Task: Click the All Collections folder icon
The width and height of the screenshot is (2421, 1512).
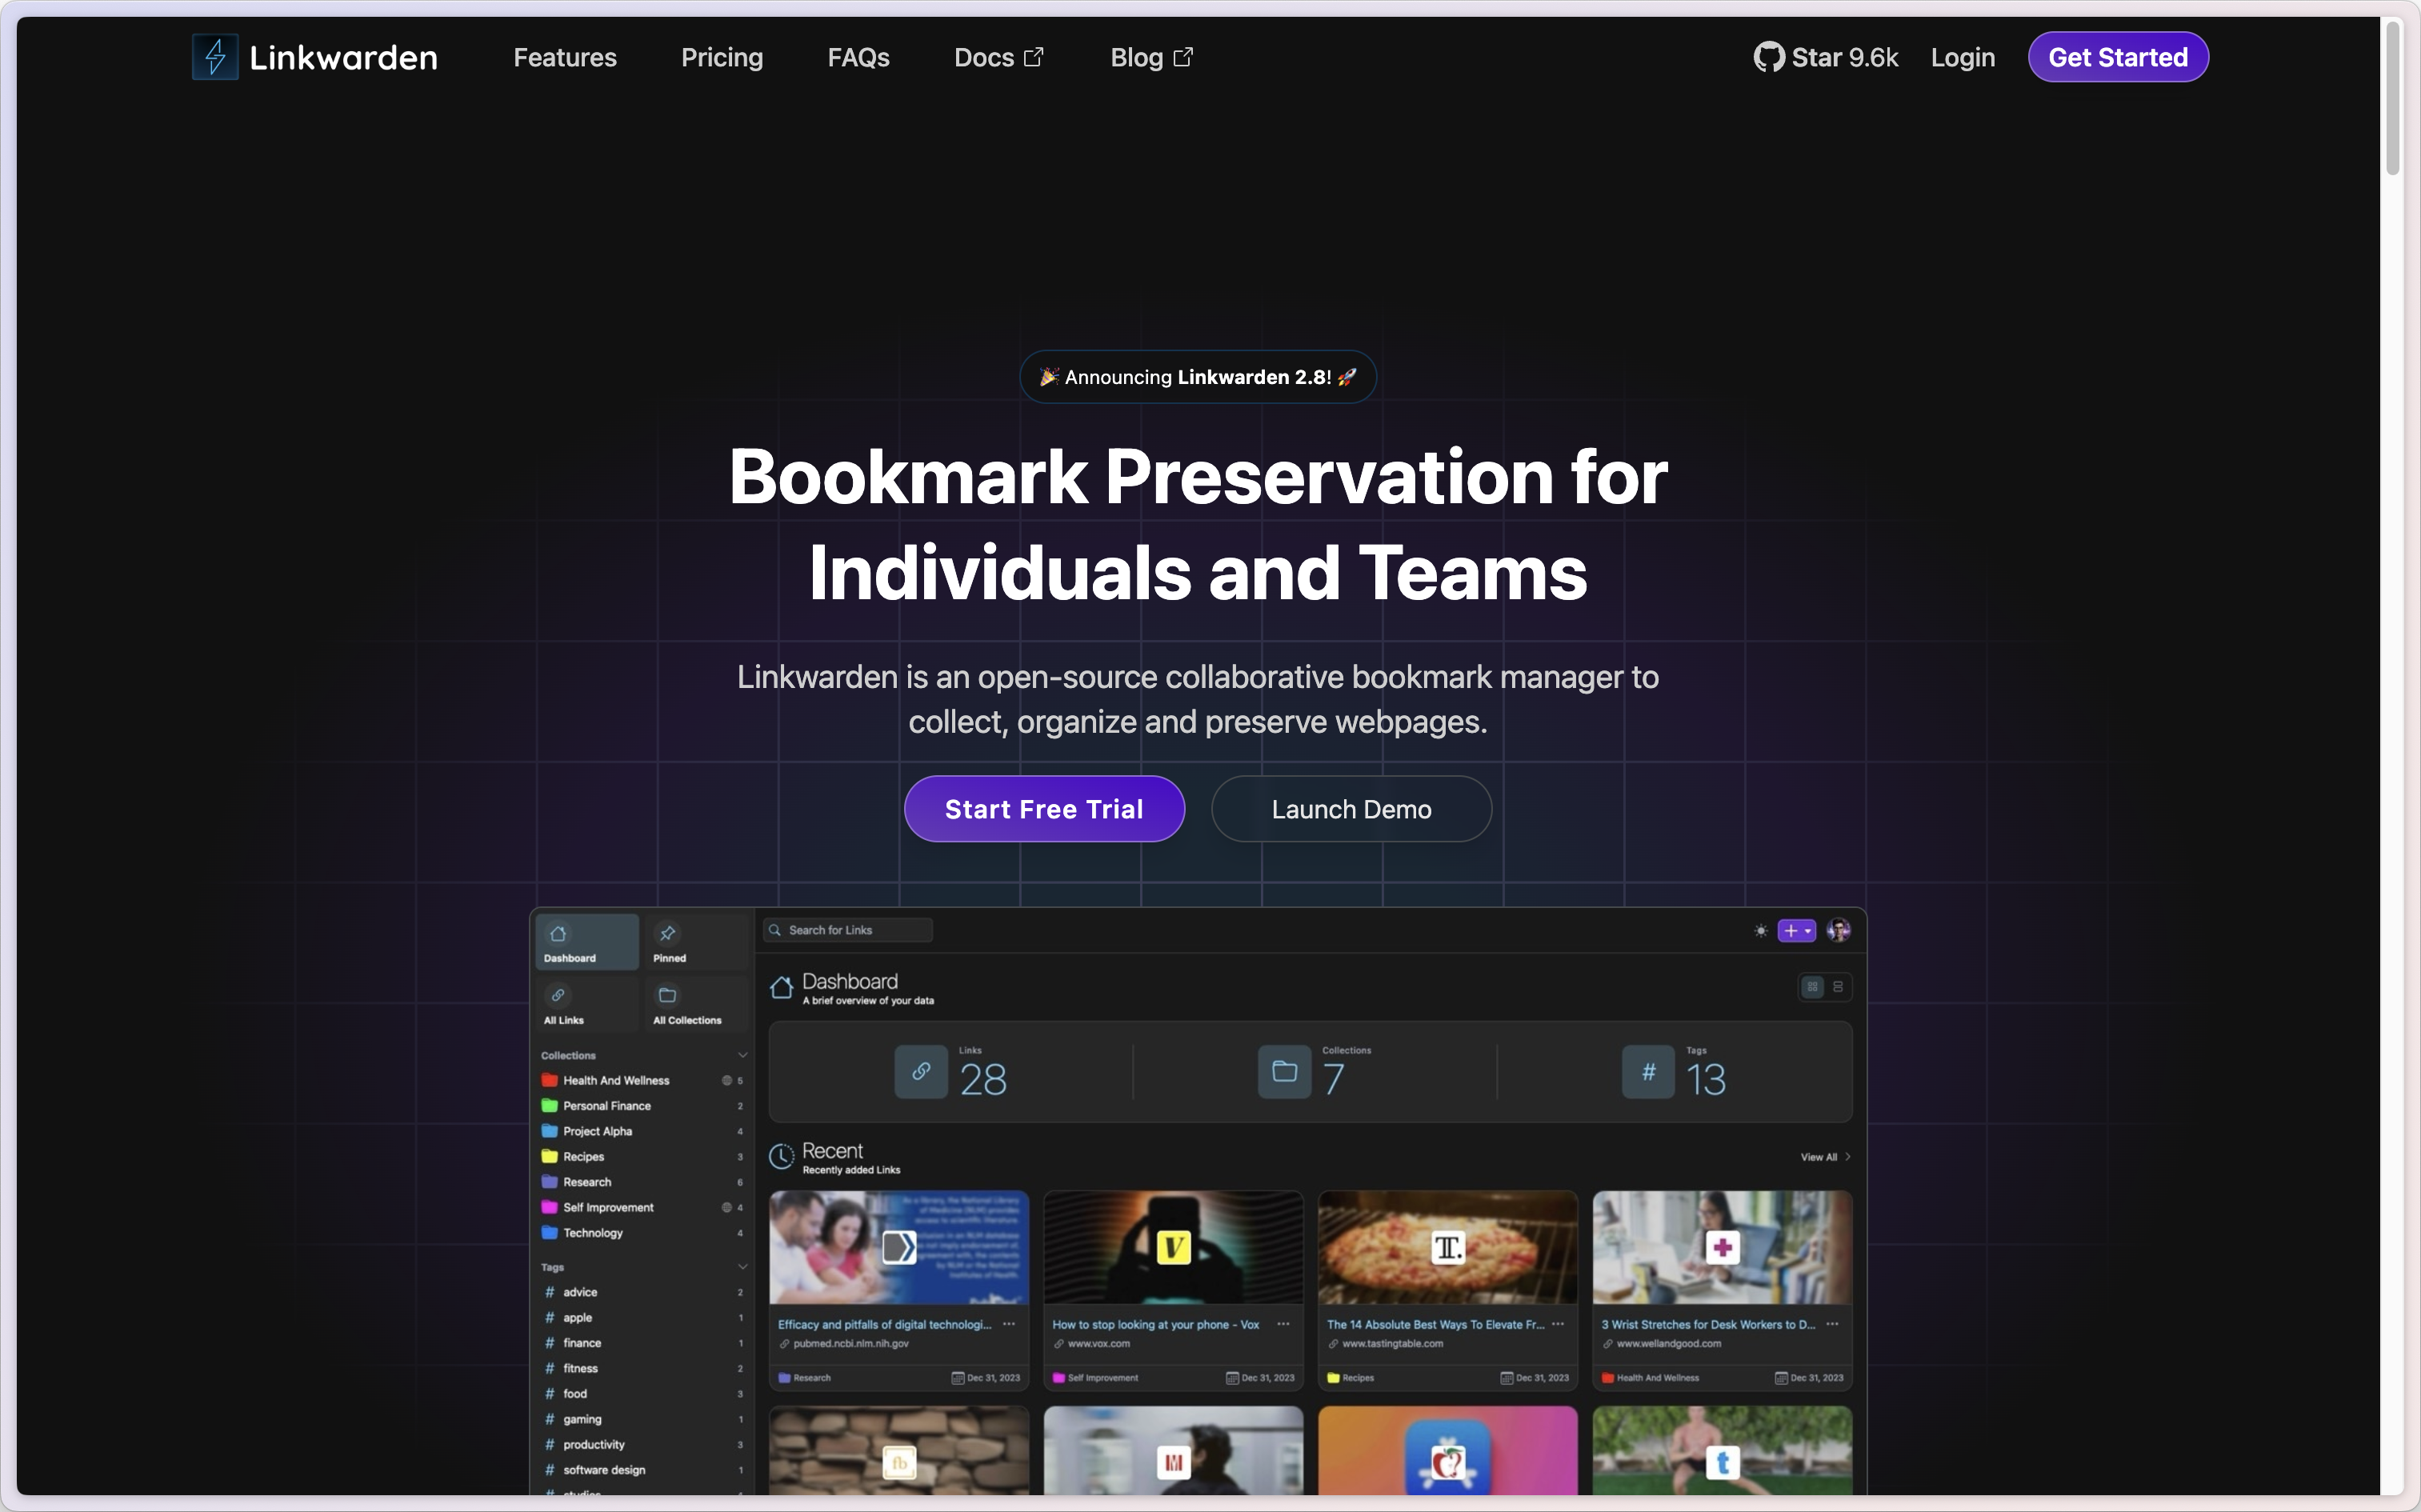Action: [x=667, y=995]
